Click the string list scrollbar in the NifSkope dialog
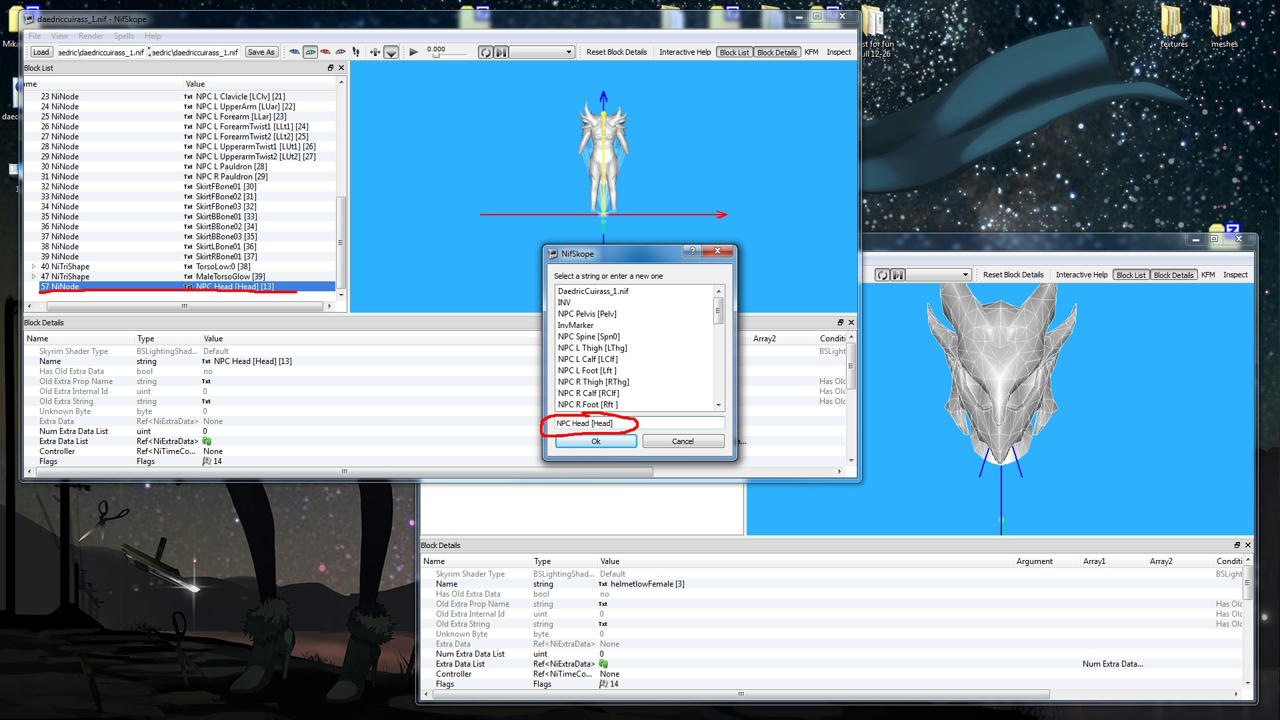The image size is (1280, 720). pyautogui.click(x=718, y=347)
